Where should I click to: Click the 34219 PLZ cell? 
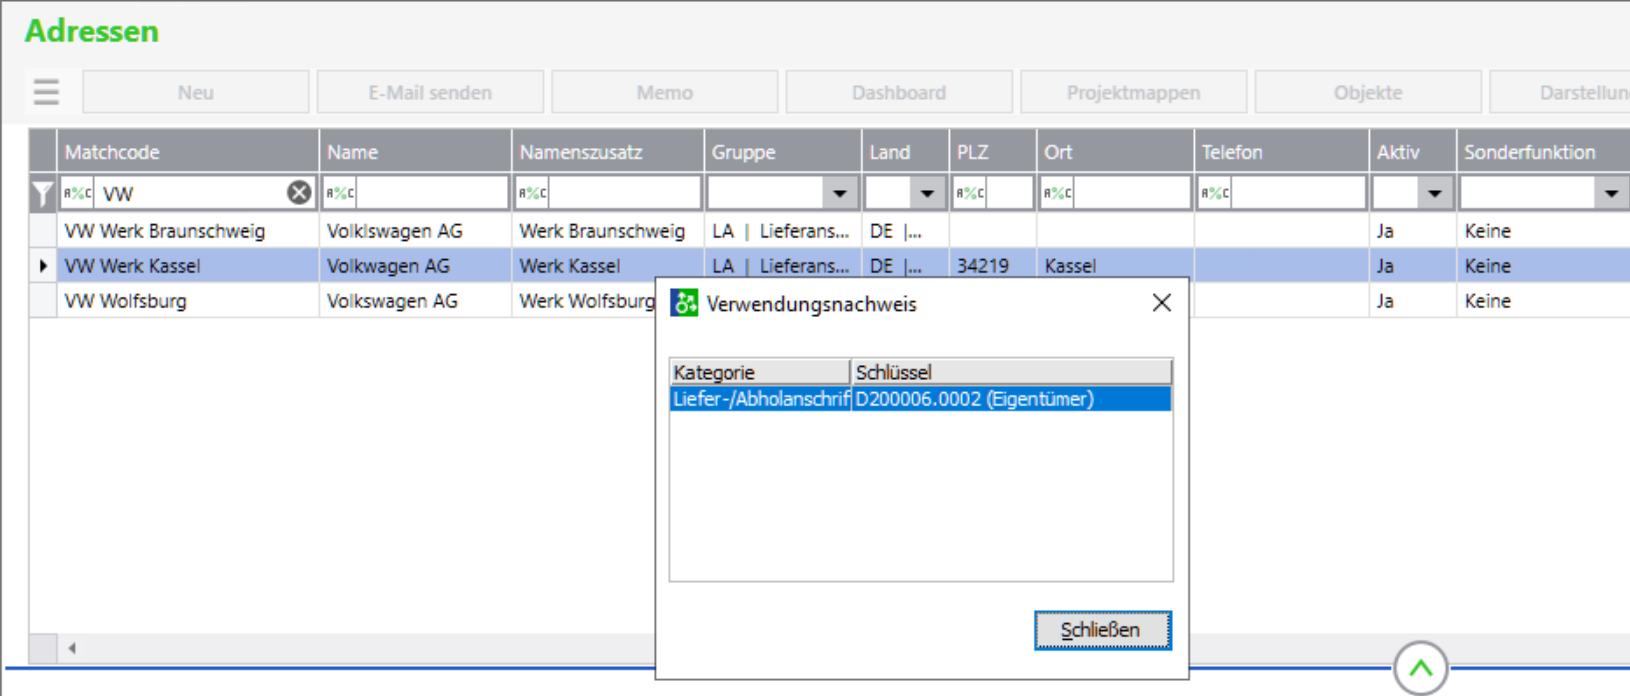[x=992, y=266]
